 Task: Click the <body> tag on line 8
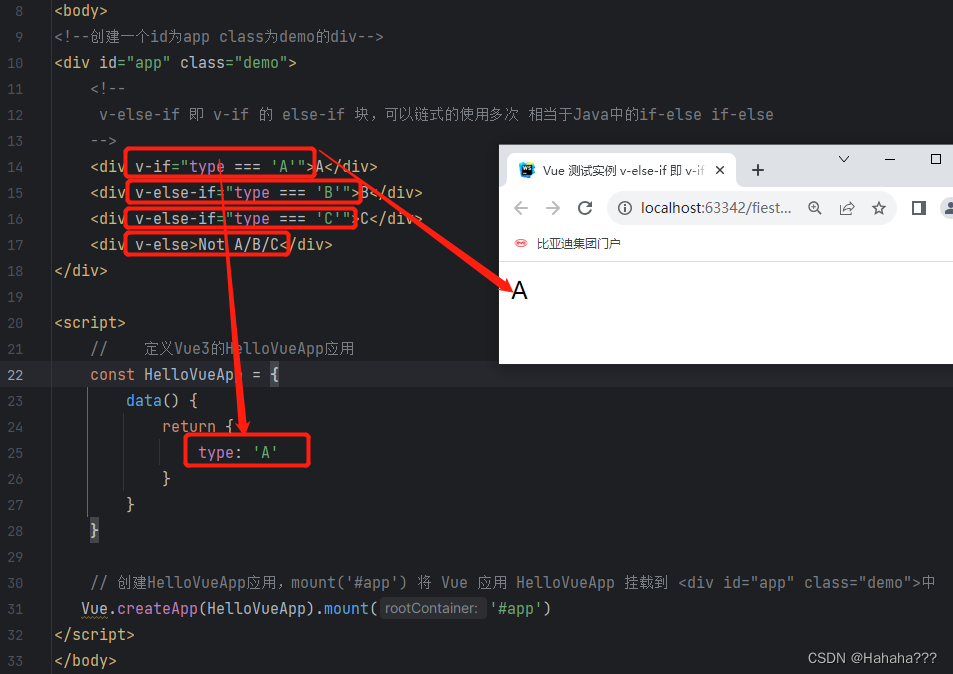click(x=81, y=11)
